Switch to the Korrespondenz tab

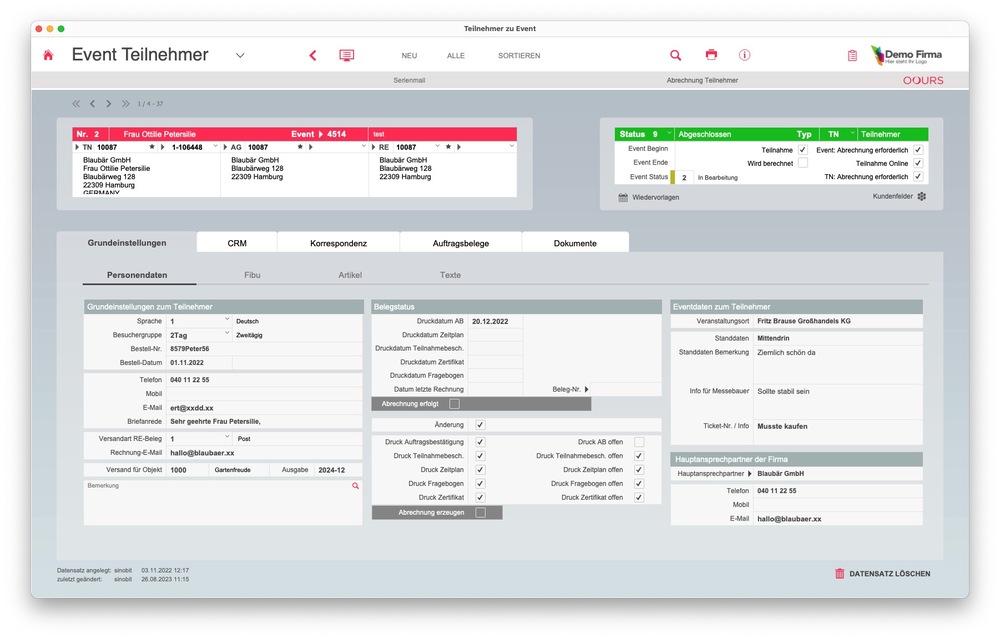point(338,243)
